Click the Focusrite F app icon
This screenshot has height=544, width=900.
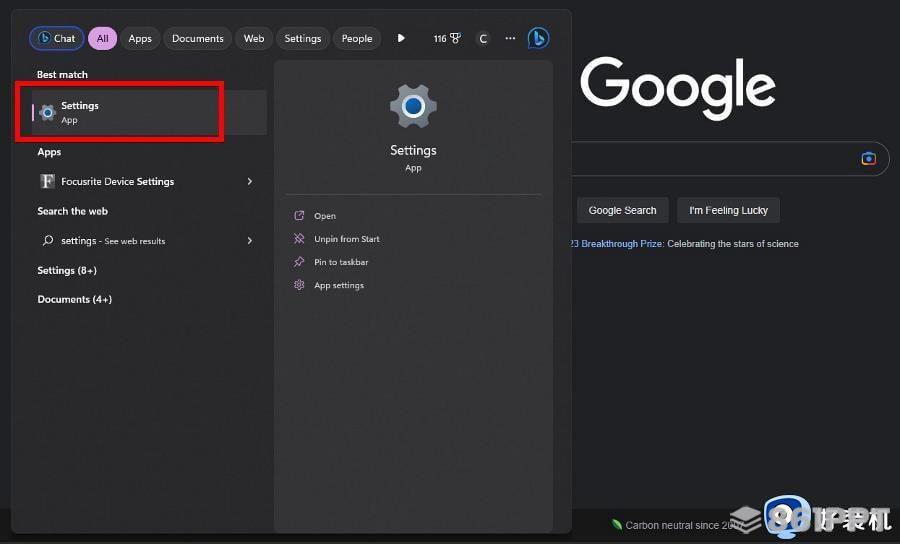pos(48,181)
